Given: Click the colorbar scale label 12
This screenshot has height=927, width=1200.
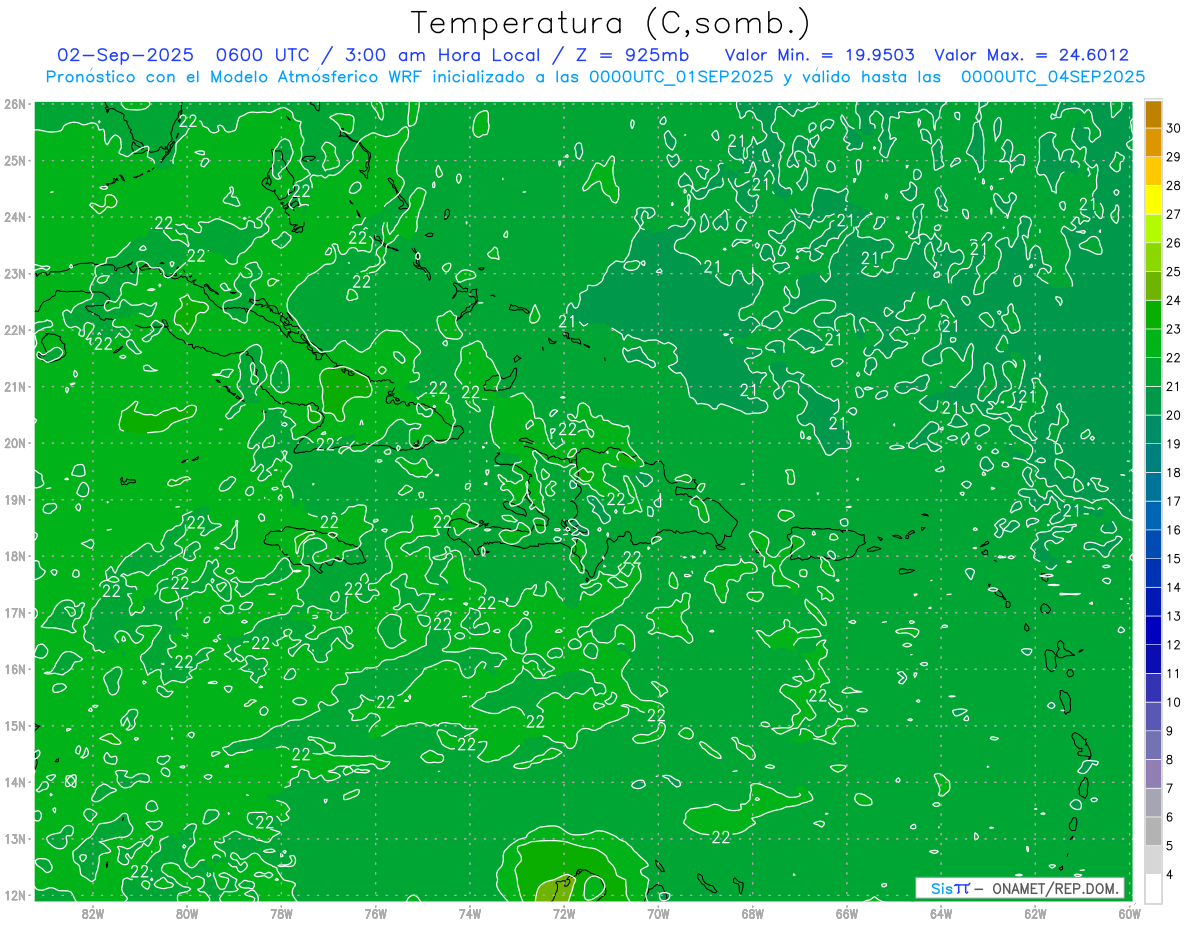Looking at the screenshot, I should click(1173, 644).
